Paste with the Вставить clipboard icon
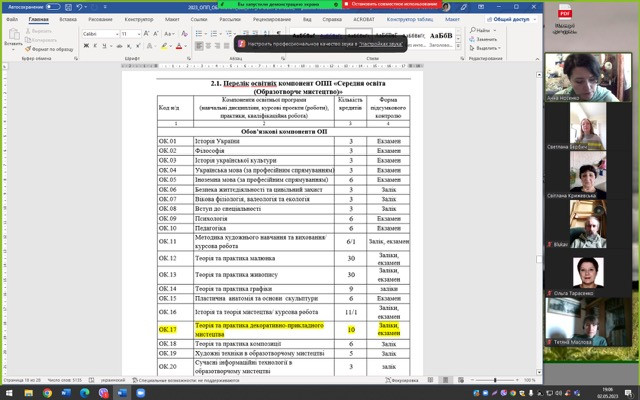The width and height of the screenshot is (640, 400). [x=13, y=35]
